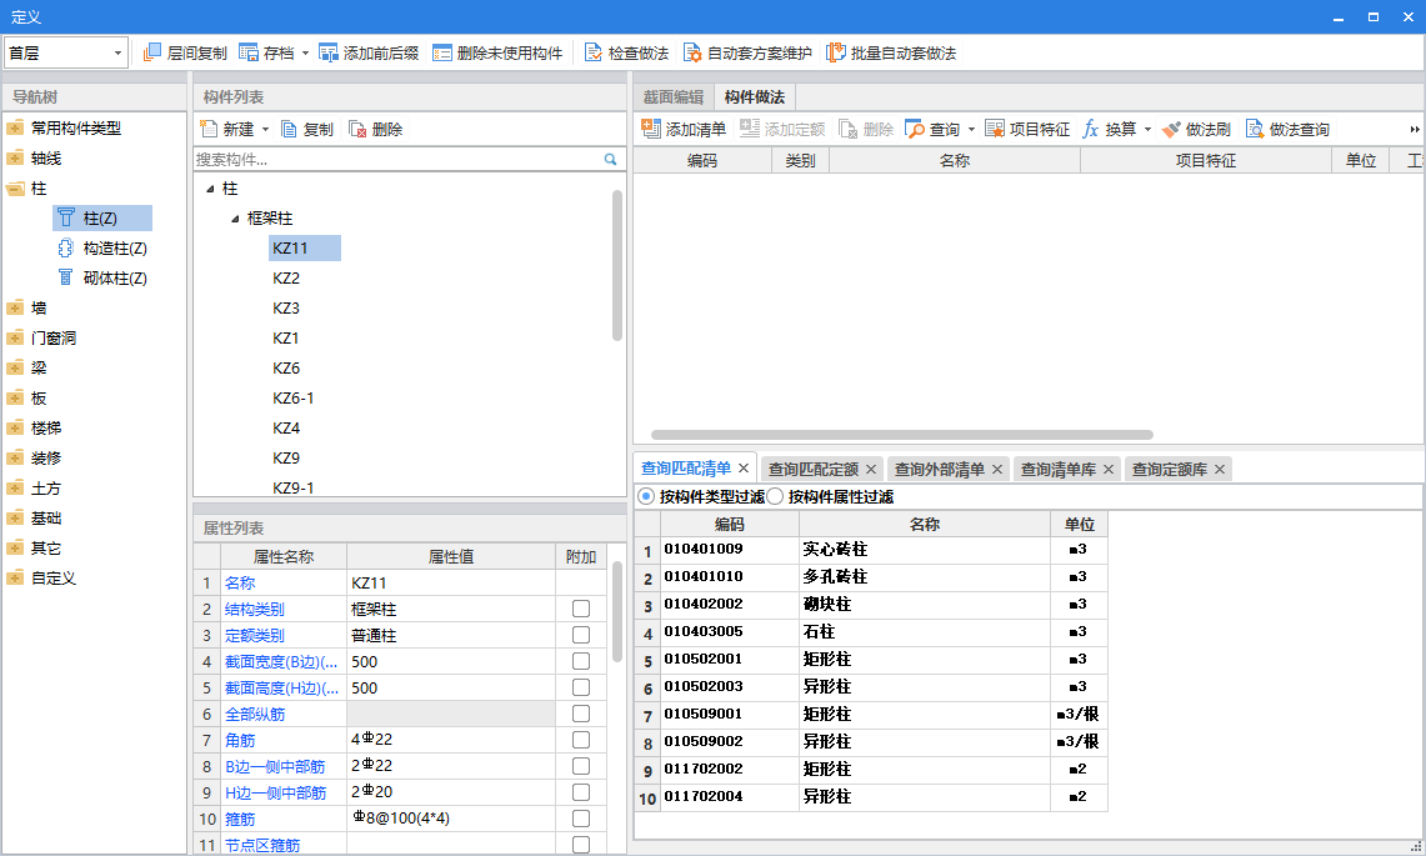Click the search magnifier icon

click(610, 159)
